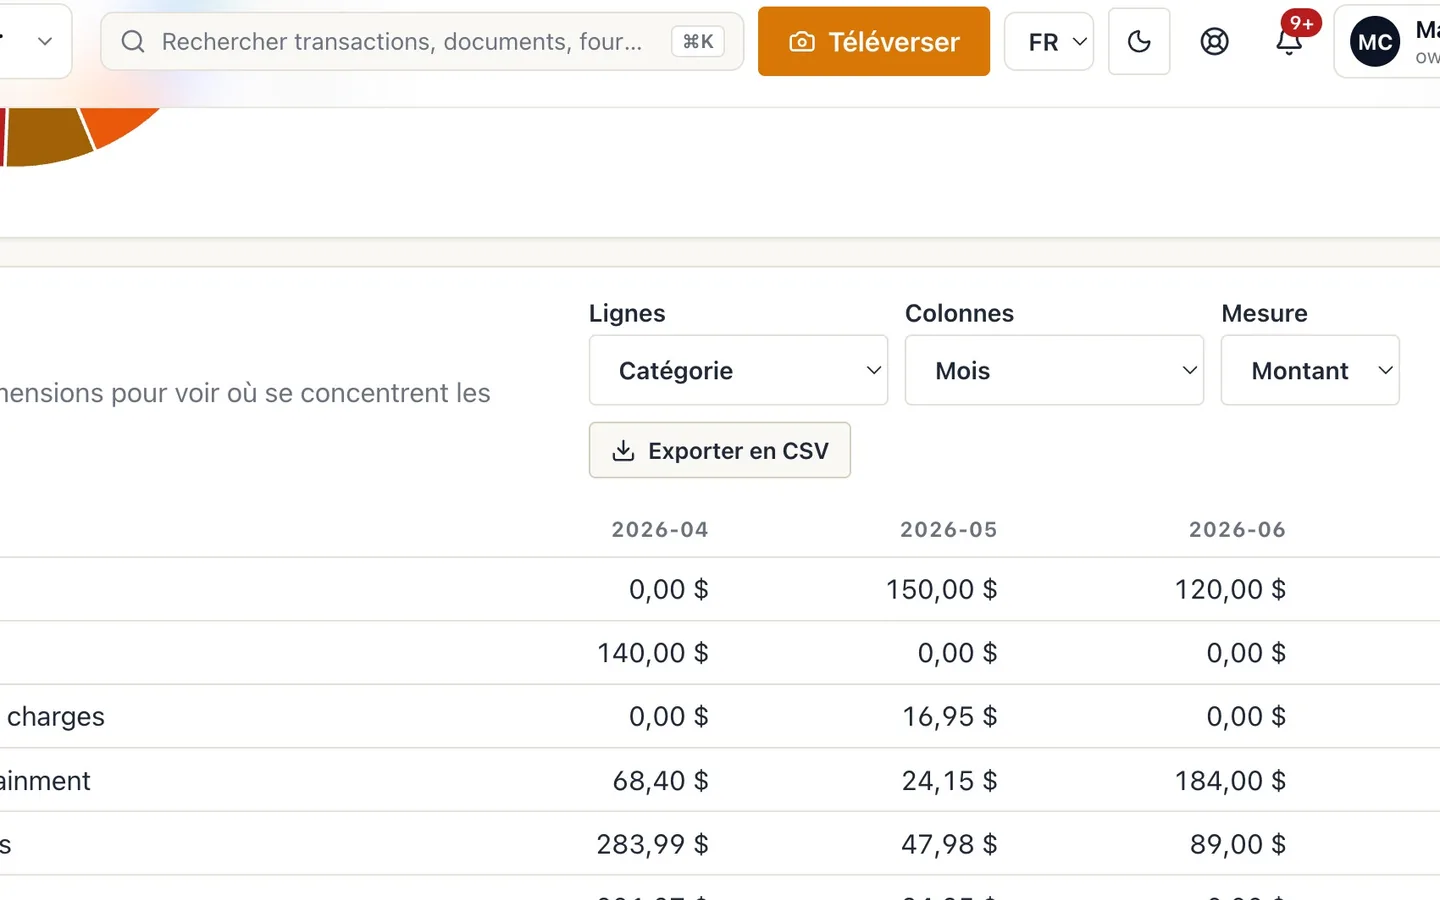This screenshot has width=1440, height=900.
Task: Select the 140,00 $ cell
Action: coord(653,653)
